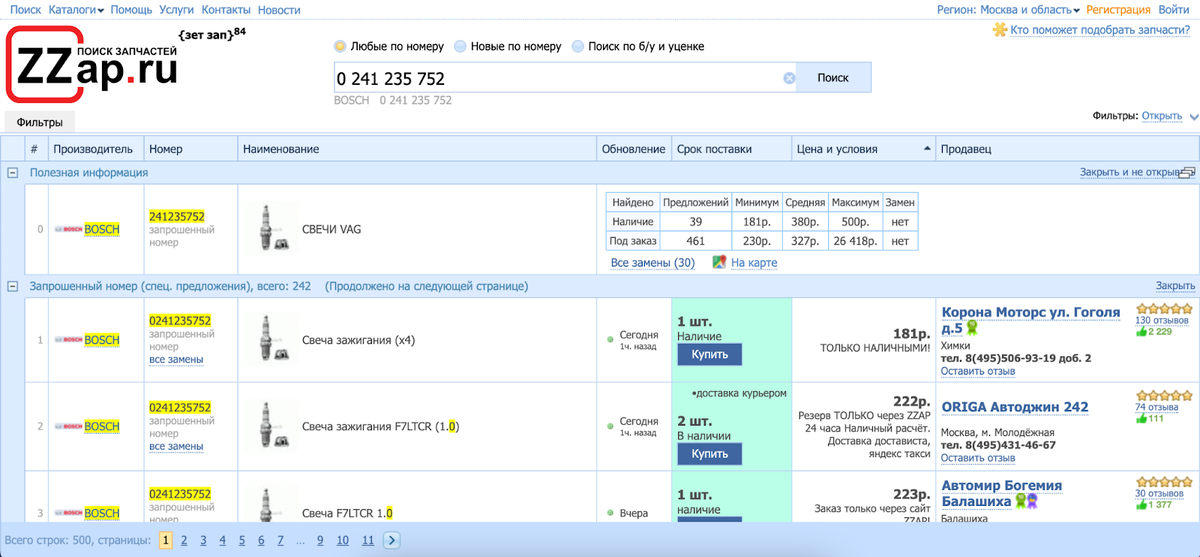Open the Услуги menu item
Viewport: 1200px width, 557px height.
click(177, 9)
